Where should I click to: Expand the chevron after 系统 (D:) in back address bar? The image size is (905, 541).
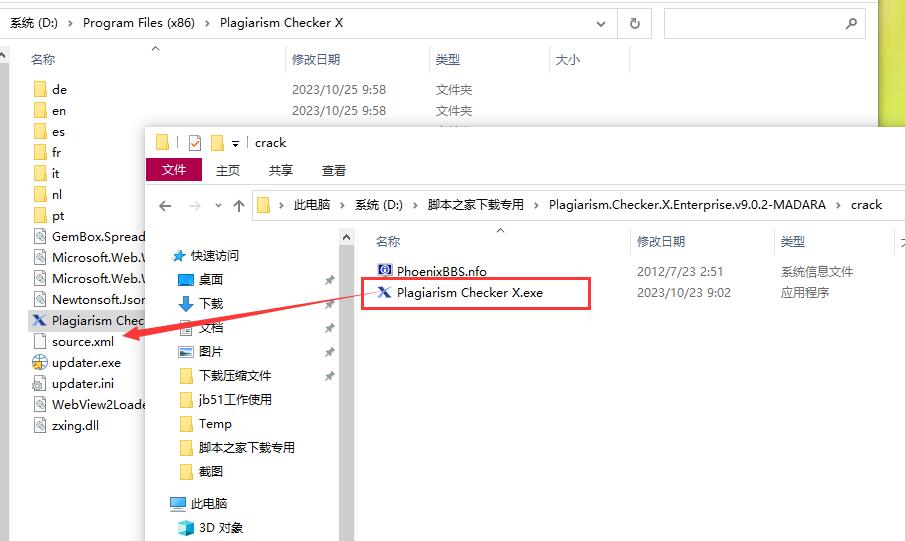point(70,23)
